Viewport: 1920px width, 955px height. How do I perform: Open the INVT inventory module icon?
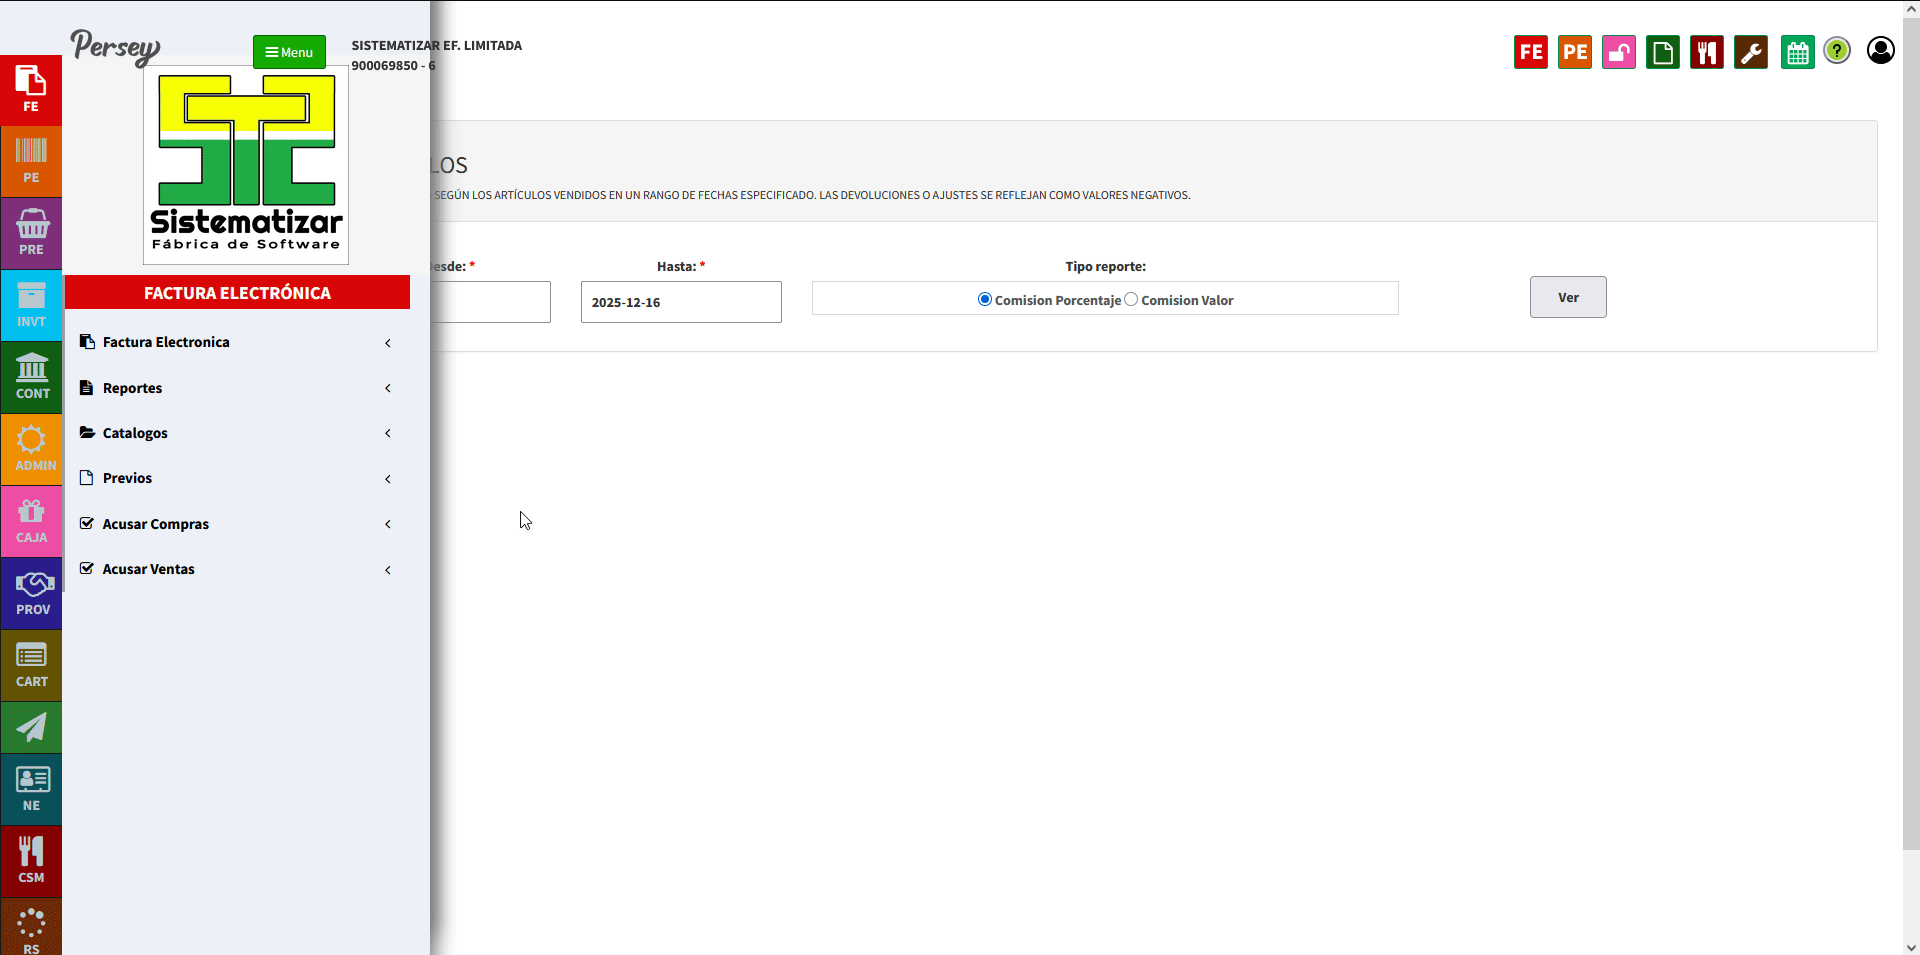pos(31,305)
